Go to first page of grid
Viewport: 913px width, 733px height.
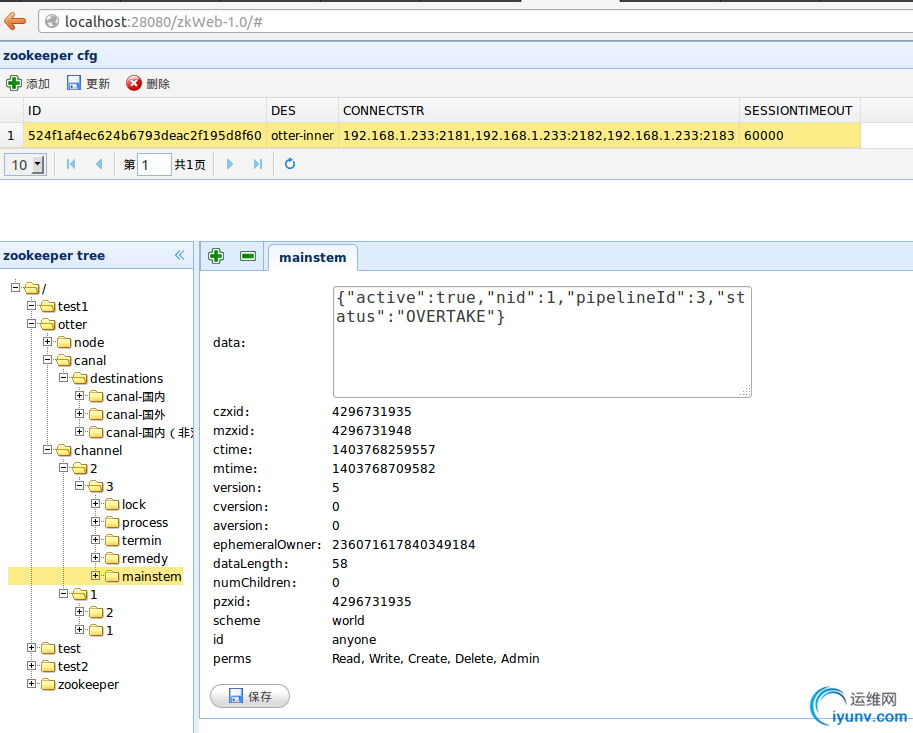pos(71,164)
